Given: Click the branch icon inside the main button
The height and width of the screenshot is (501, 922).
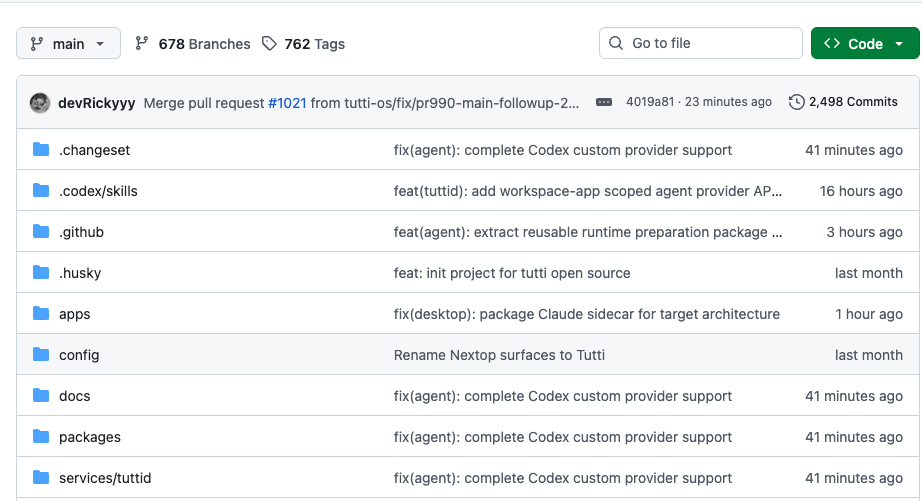Looking at the screenshot, I should click(x=36, y=44).
